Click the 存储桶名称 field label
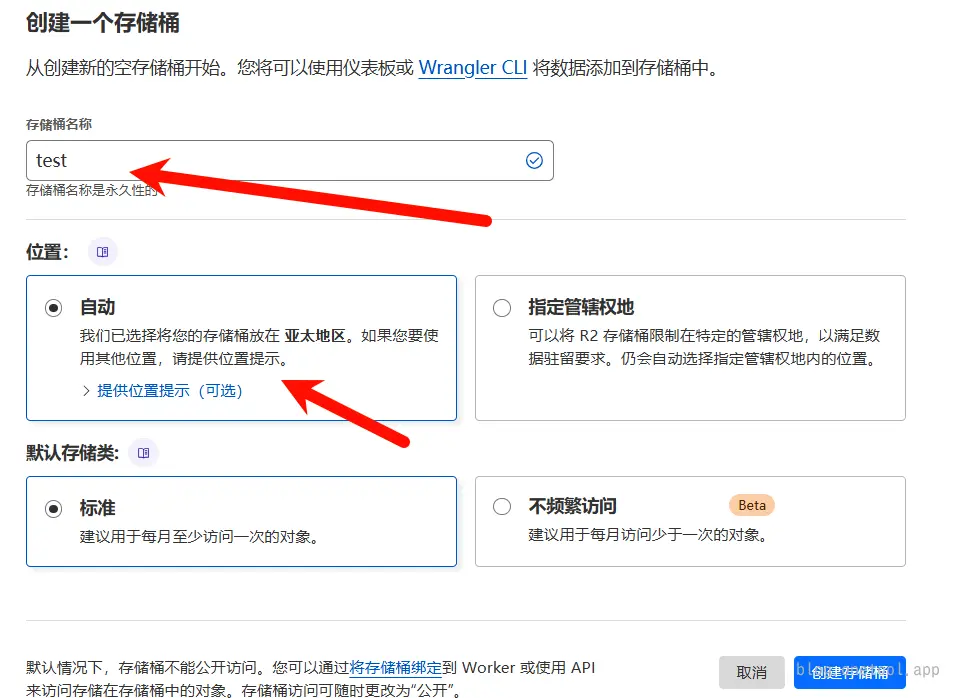This screenshot has height=698, width=960. [59, 124]
